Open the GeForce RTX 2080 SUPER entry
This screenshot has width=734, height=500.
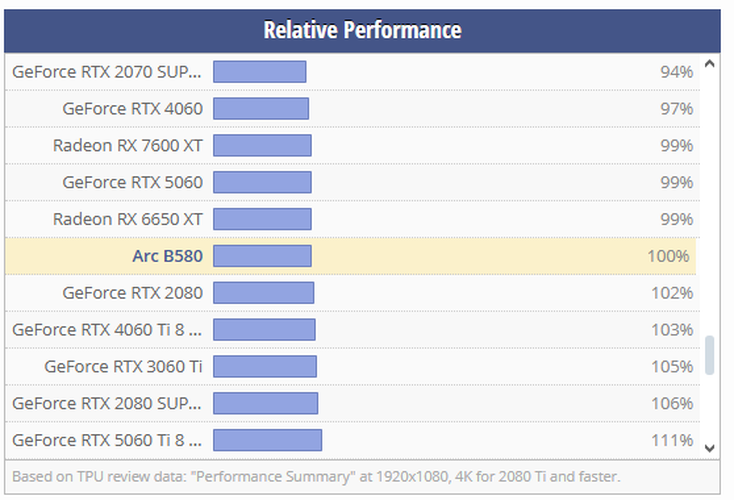[107, 404]
